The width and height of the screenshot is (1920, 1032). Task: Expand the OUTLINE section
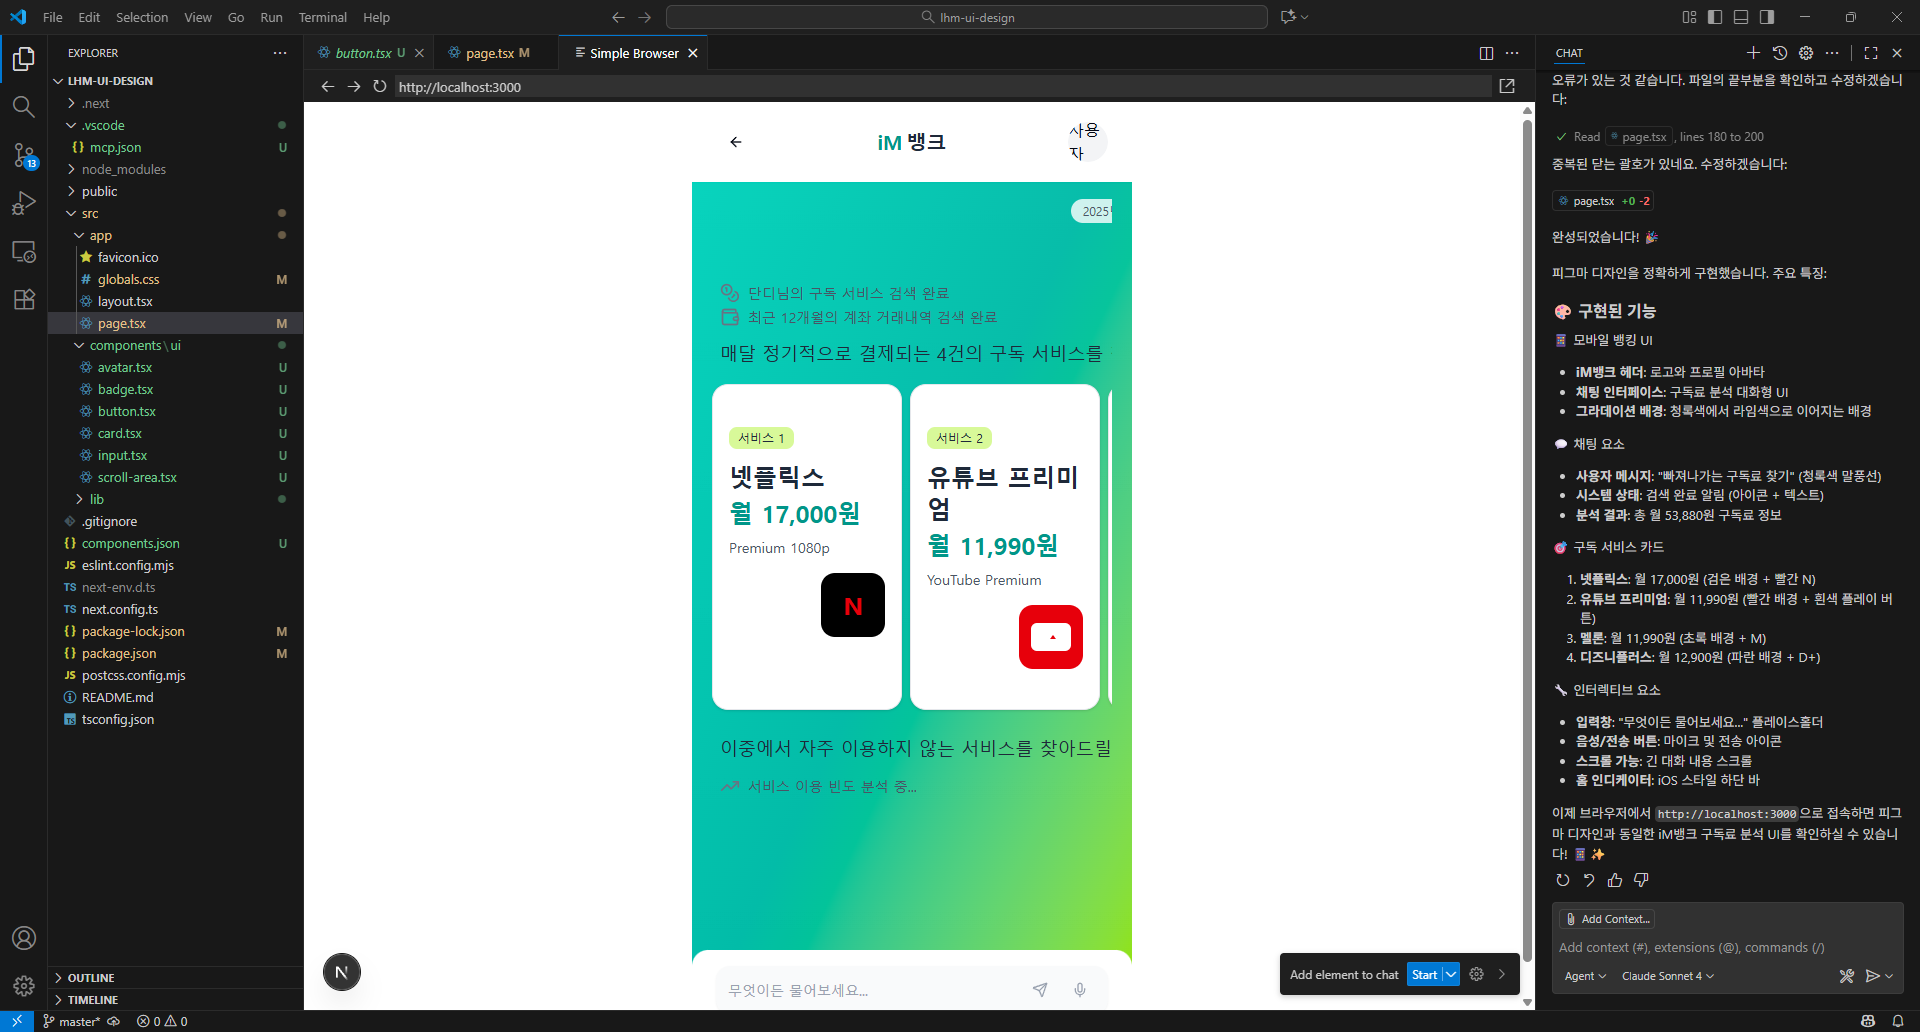pyautogui.click(x=91, y=978)
